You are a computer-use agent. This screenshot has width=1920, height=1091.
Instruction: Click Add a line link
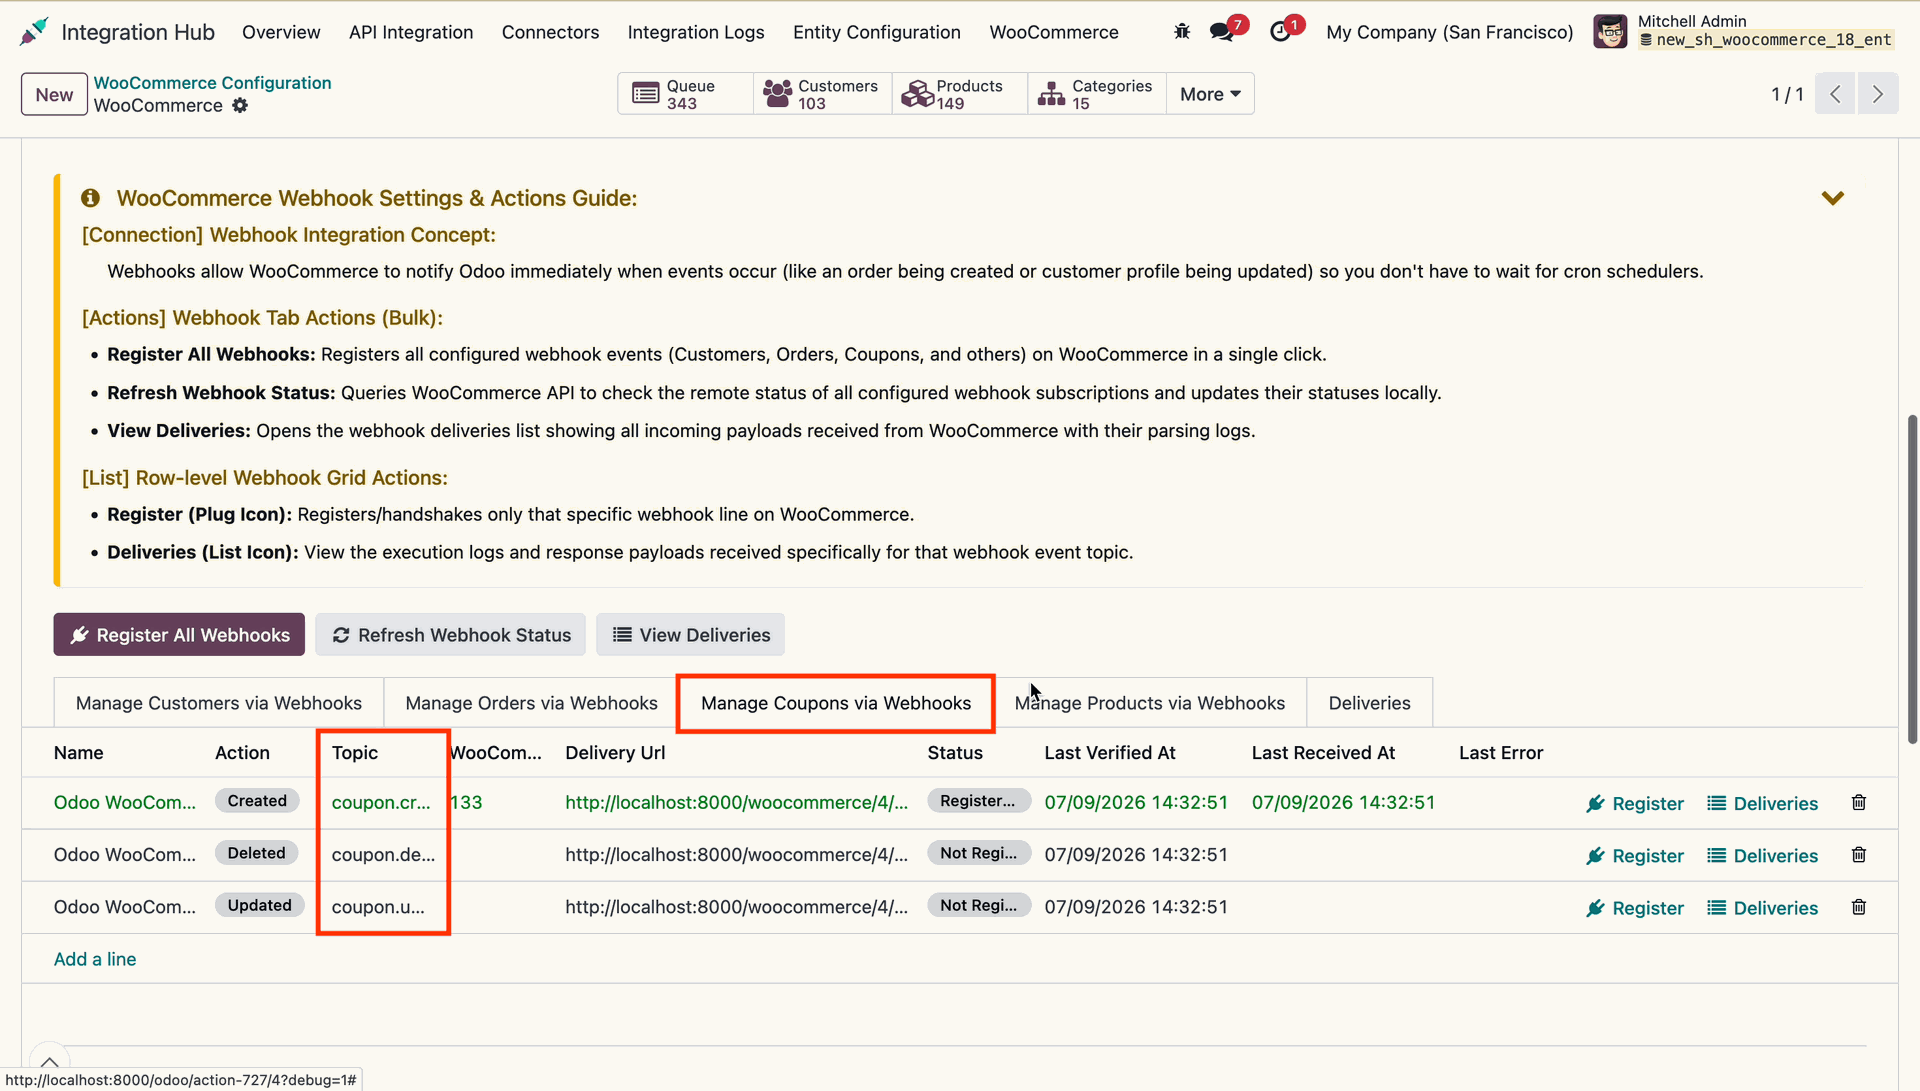point(95,959)
